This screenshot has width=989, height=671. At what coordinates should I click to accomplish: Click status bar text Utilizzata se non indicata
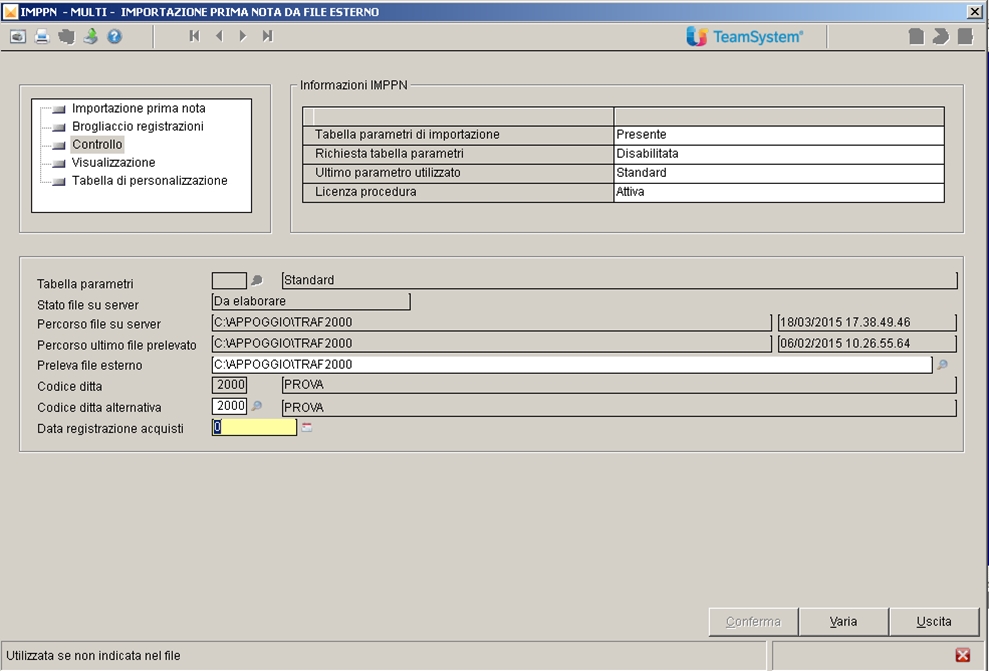click(x=93, y=656)
